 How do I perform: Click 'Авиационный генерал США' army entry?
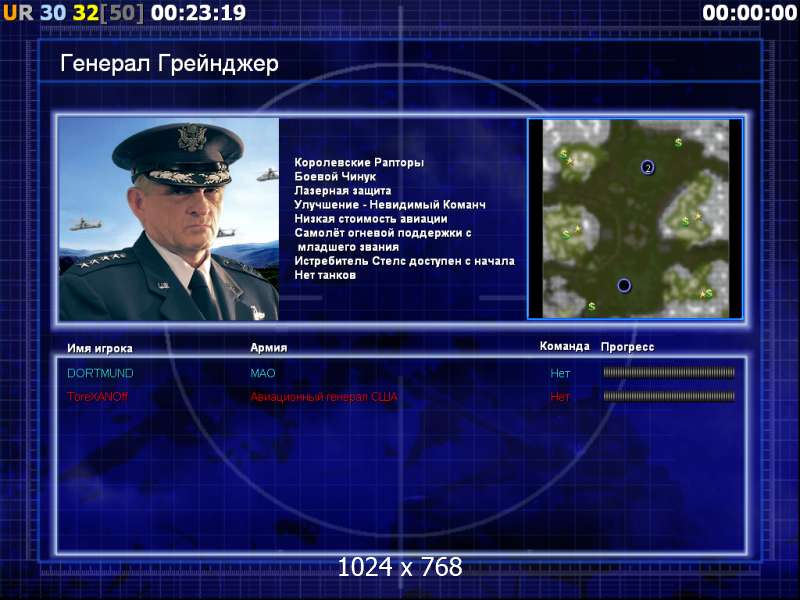[x=324, y=396]
